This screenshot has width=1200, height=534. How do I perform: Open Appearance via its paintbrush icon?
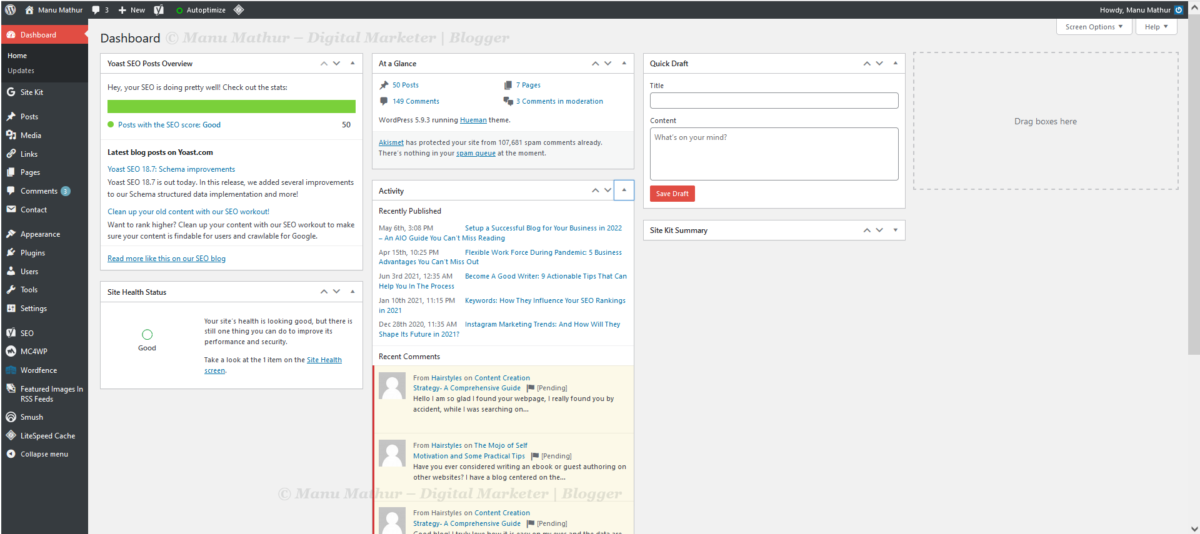[11, 234]
